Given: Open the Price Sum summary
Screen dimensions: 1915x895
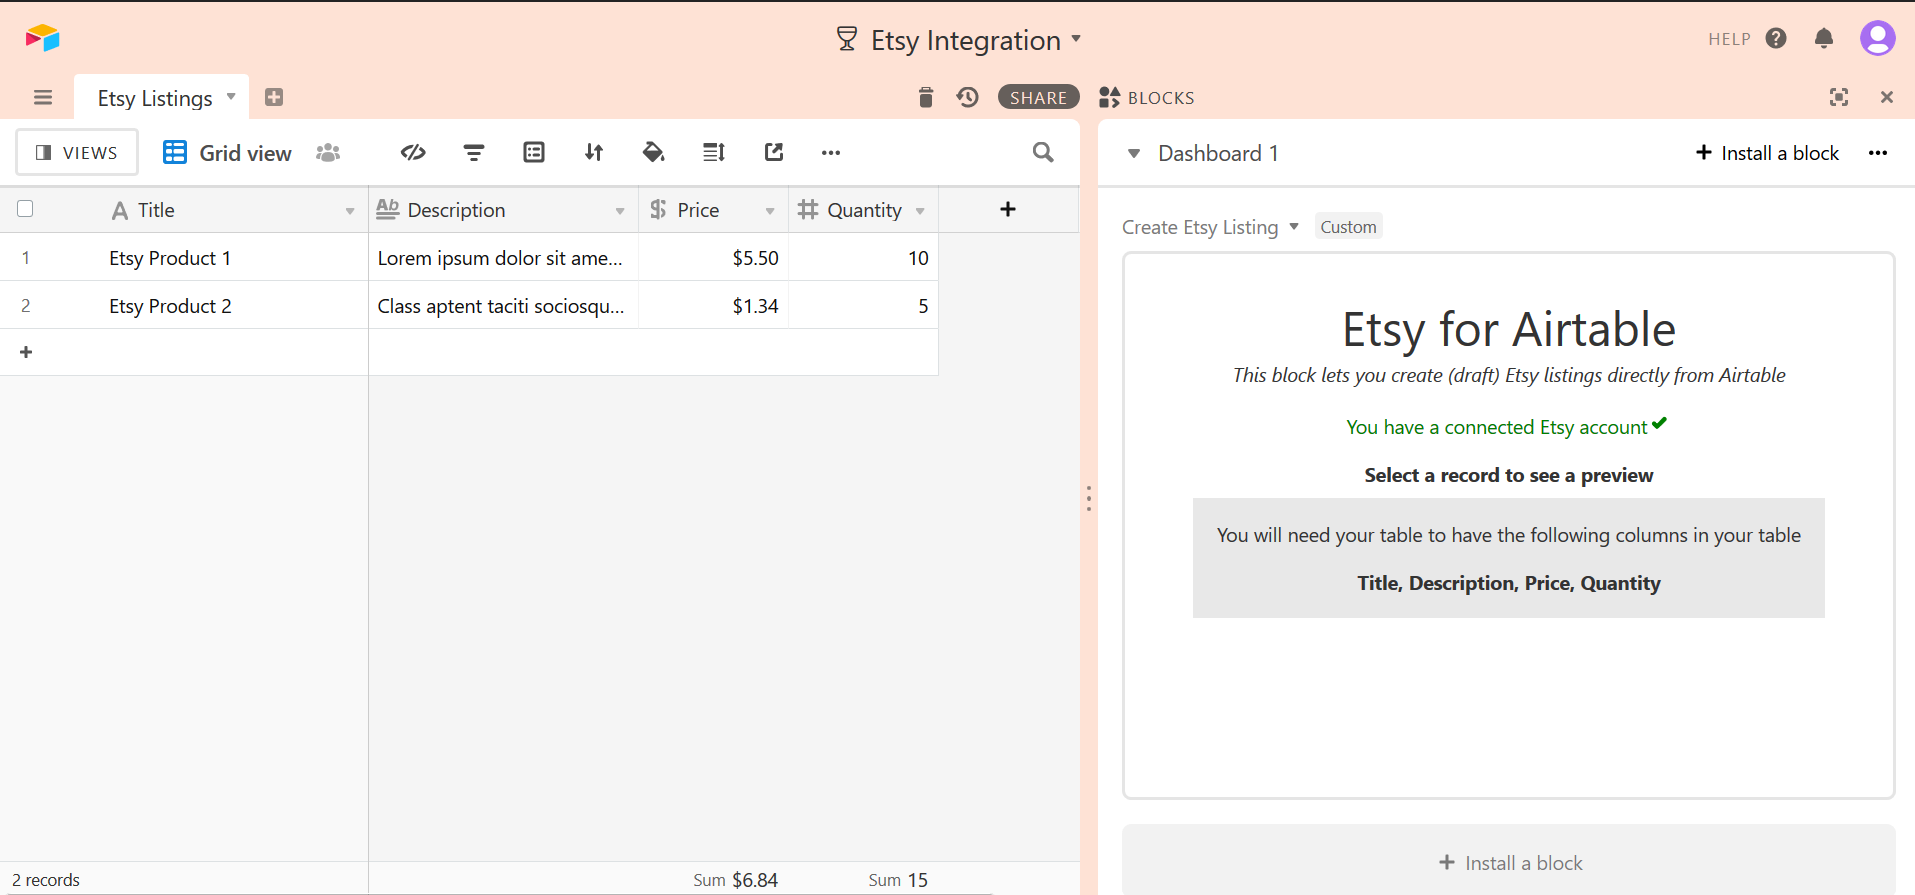Looking at the screenshot, I should (x=736, y=880).
